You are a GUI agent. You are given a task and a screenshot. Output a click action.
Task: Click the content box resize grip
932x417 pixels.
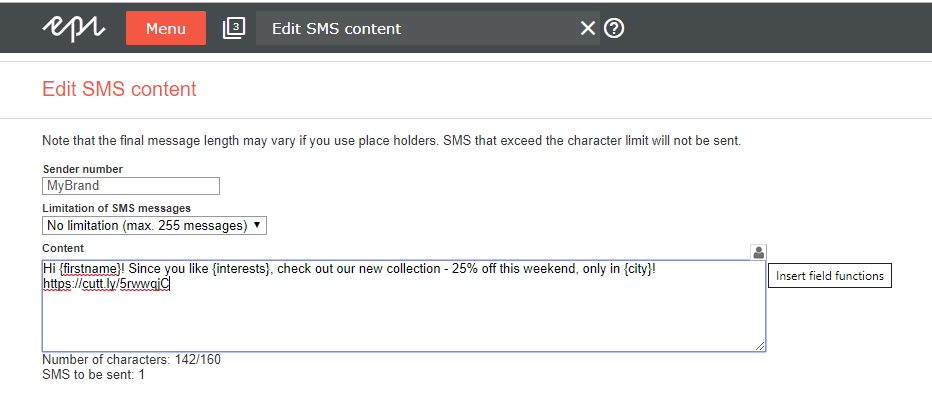click(x=760, y=346)
